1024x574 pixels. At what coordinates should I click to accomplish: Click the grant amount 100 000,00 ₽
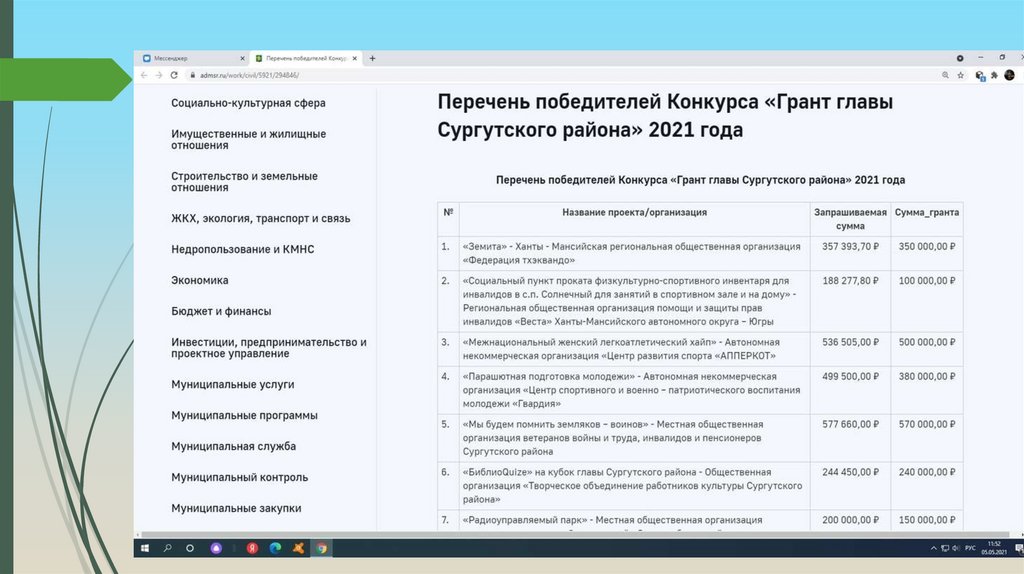[927, 280]
